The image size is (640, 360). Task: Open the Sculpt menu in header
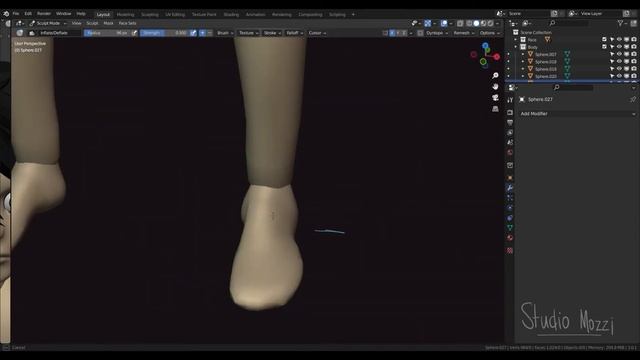pyautogui.click(x=92, y=23)
